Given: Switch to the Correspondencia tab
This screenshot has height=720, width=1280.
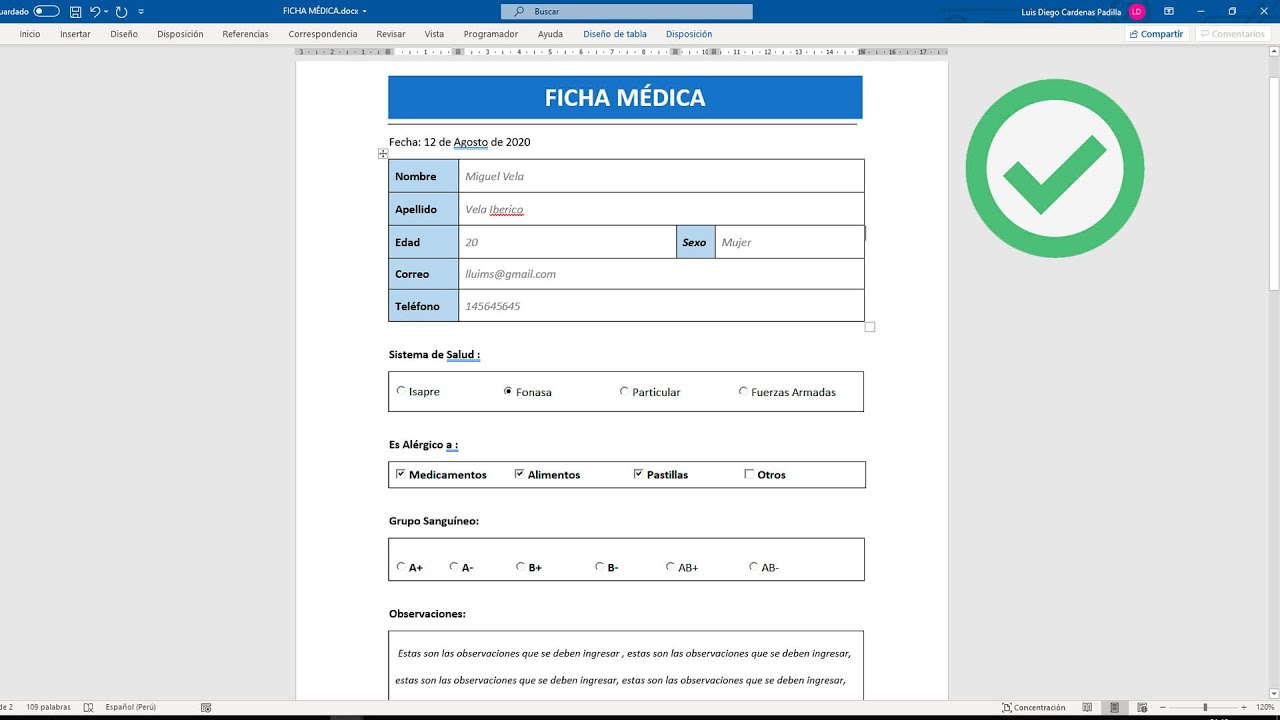Looking at the screenshot, I should coord(322,33).
